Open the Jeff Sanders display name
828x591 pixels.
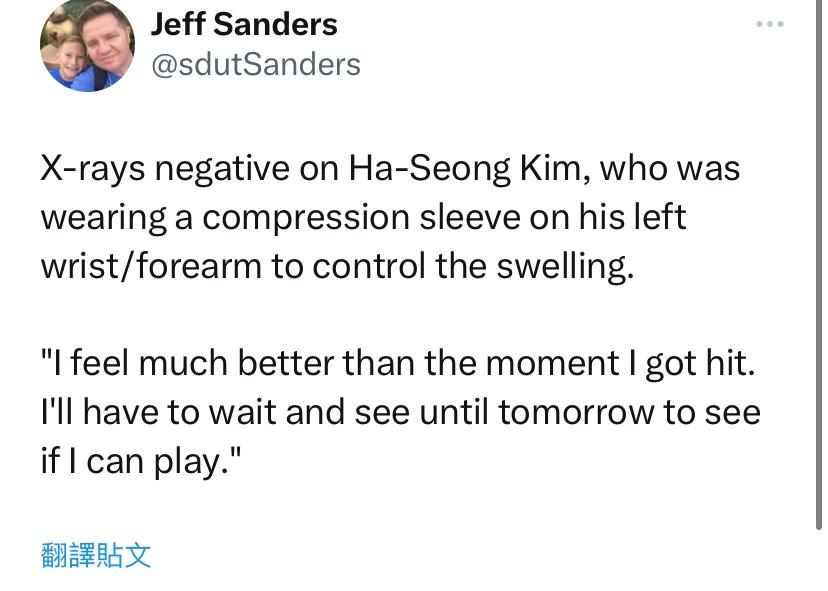pyautogui.click(x=244, y=24)
